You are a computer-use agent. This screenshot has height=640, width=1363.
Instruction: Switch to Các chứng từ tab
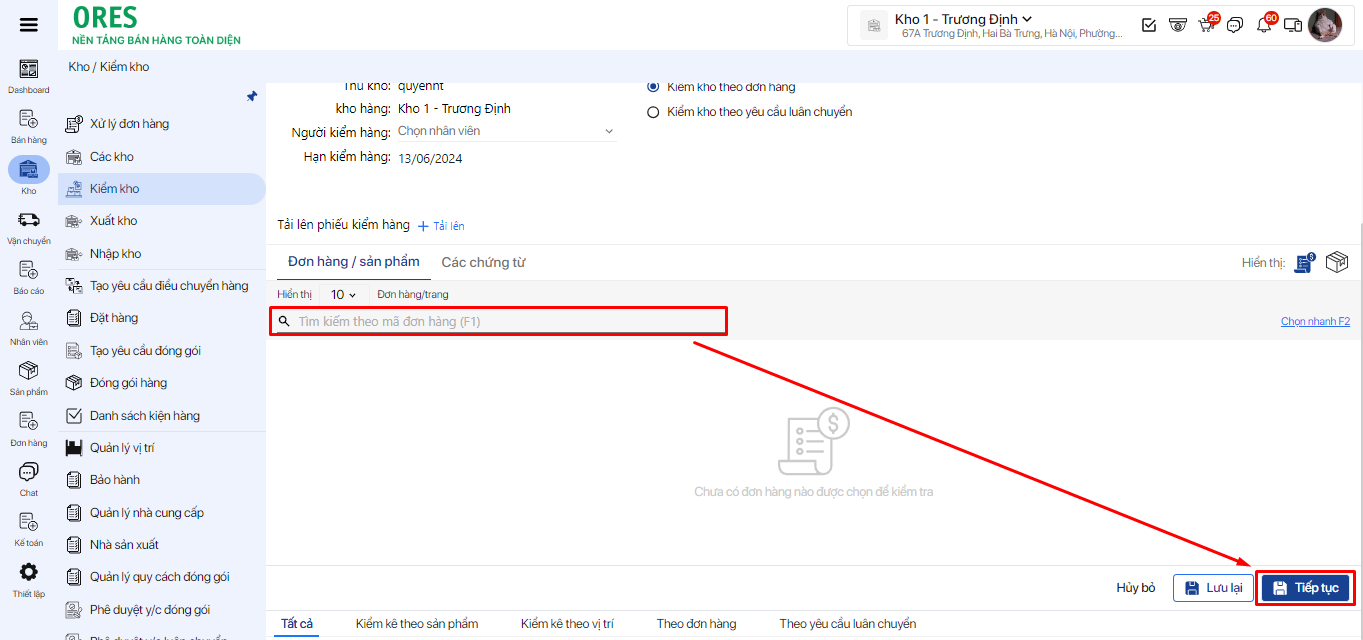coord(483,262)
